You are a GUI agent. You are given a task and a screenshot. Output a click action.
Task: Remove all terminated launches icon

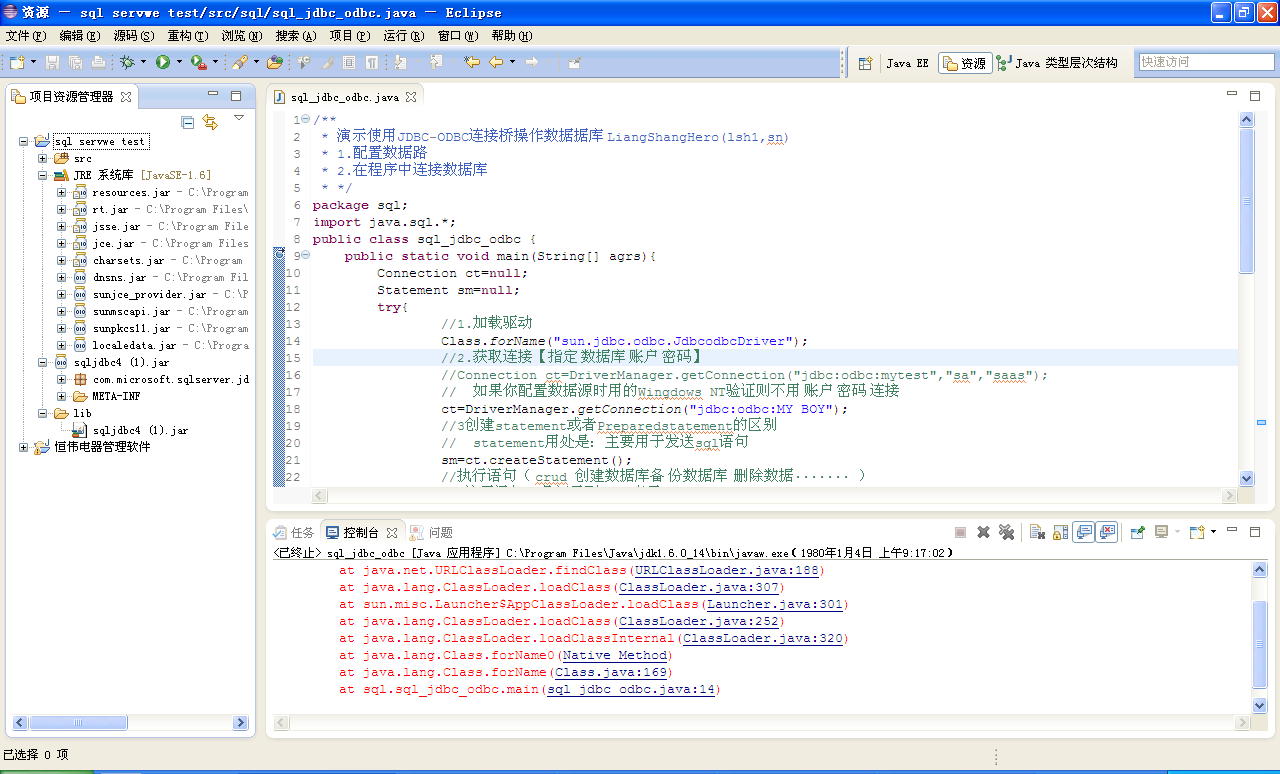[x=1006, y=532]
